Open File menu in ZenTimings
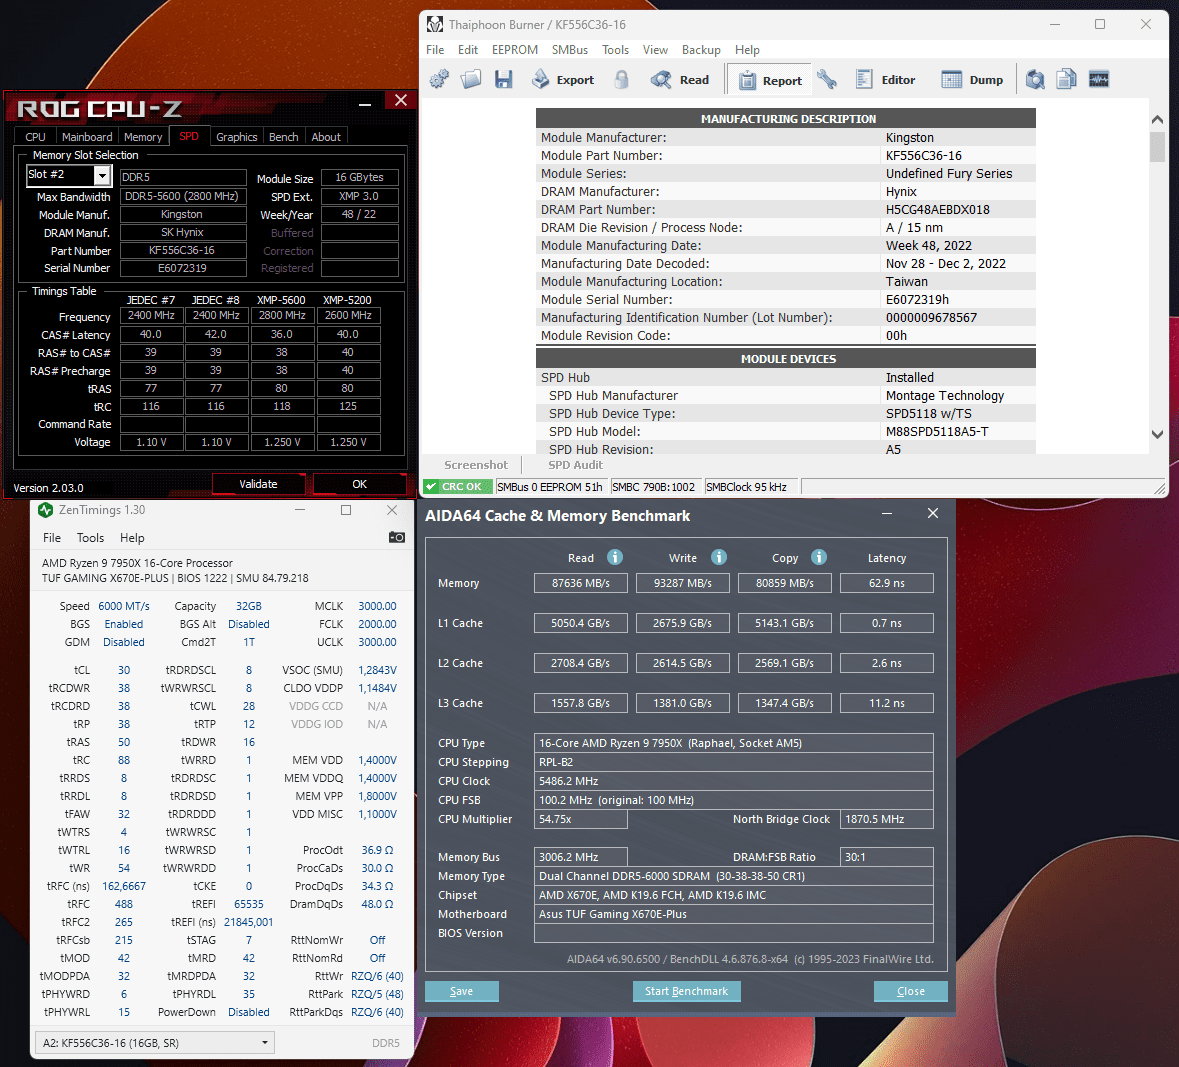 [52, 538]
